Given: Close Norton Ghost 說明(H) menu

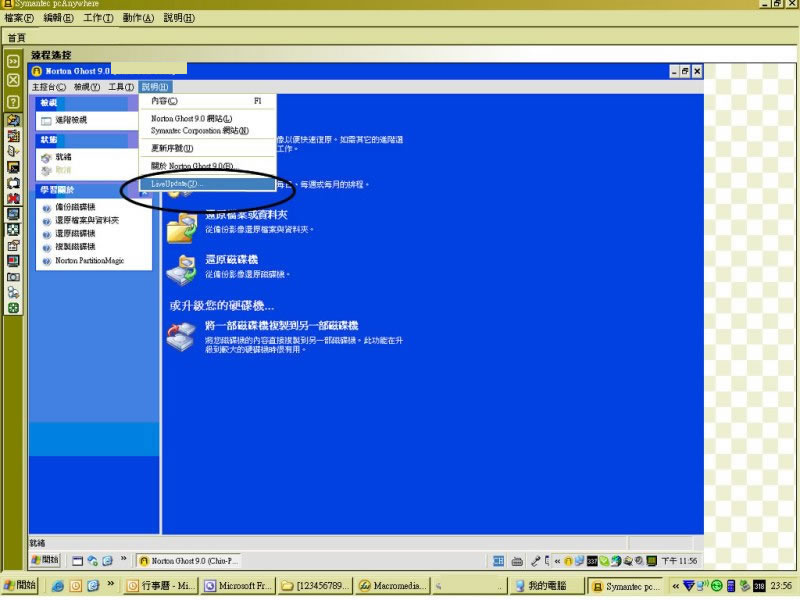Looking at the screenshot, I should [x=155, y=87].
